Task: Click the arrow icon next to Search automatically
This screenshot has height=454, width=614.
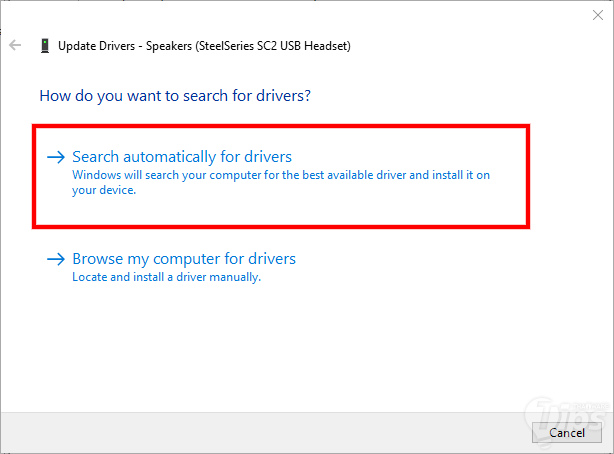Action: coord(56,157)
